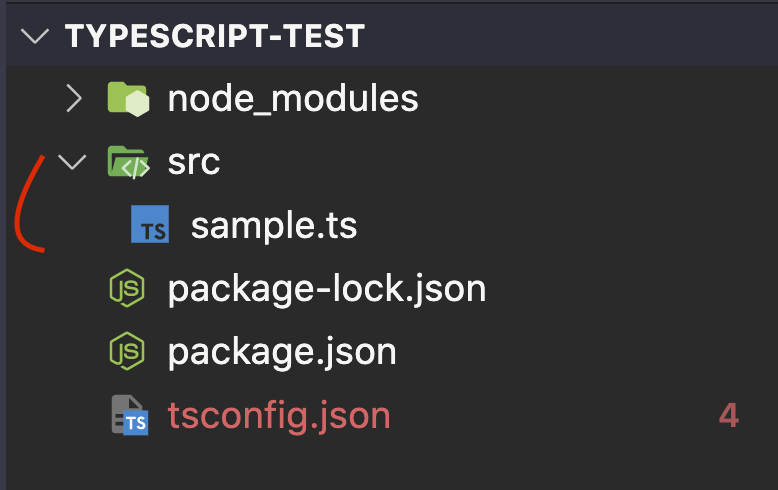This screenshot has width=778, height=490.
Task: Select the node_modules folder label
Action: (293, 99)
